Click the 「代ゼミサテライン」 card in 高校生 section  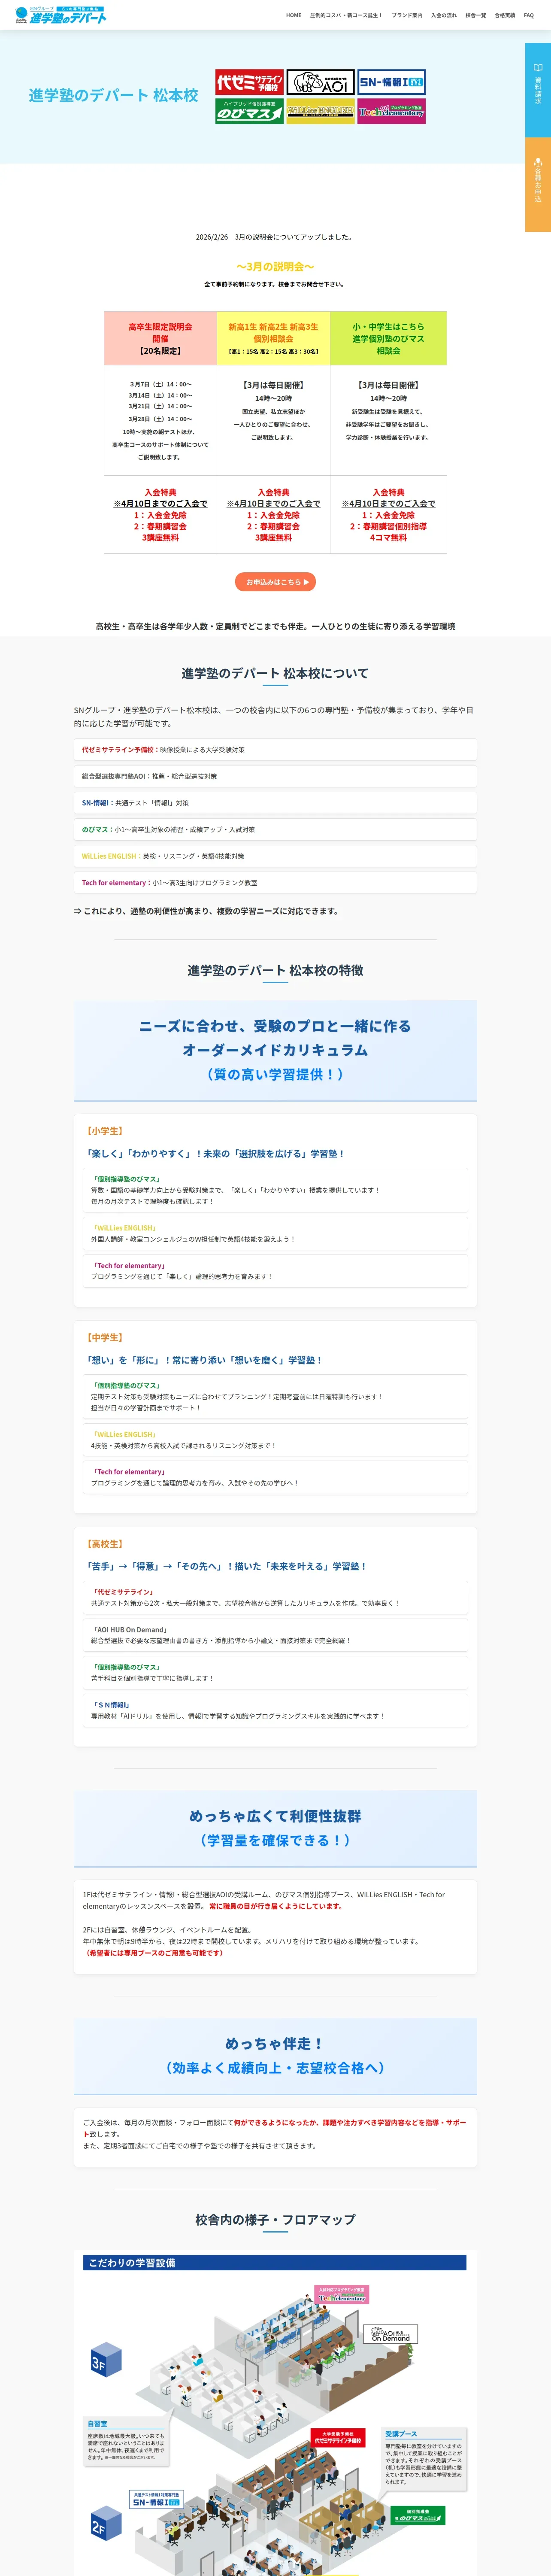(x=275, y=1598)
